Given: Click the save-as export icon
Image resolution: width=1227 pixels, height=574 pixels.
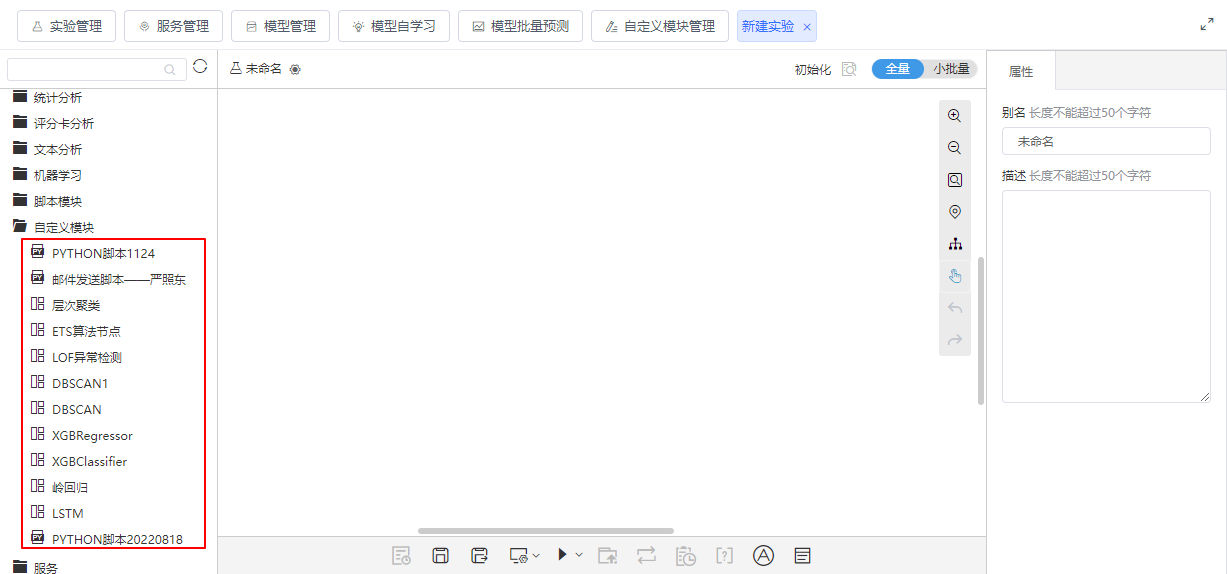Looking at the screenshot, I should [479, 555].
